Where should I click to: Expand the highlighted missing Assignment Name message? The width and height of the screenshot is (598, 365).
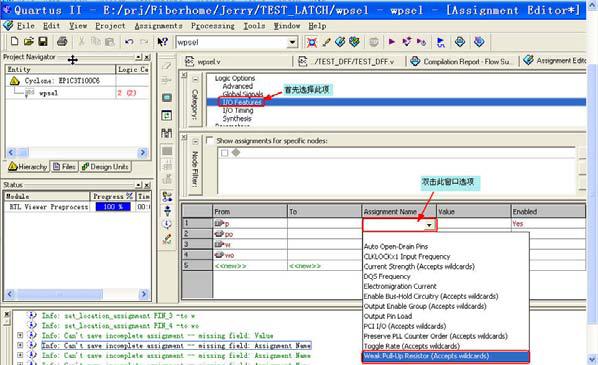20,346
